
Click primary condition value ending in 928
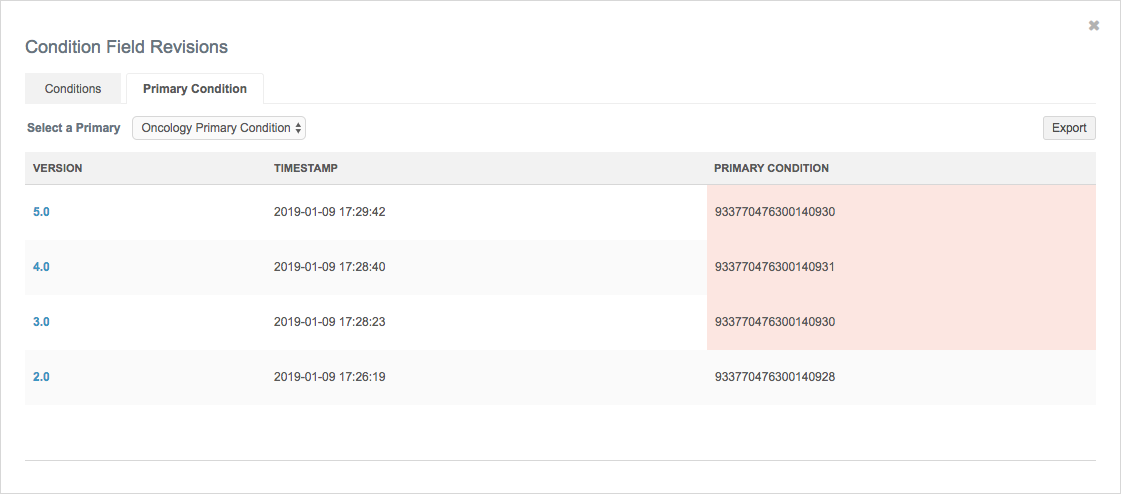click(774, 377)
